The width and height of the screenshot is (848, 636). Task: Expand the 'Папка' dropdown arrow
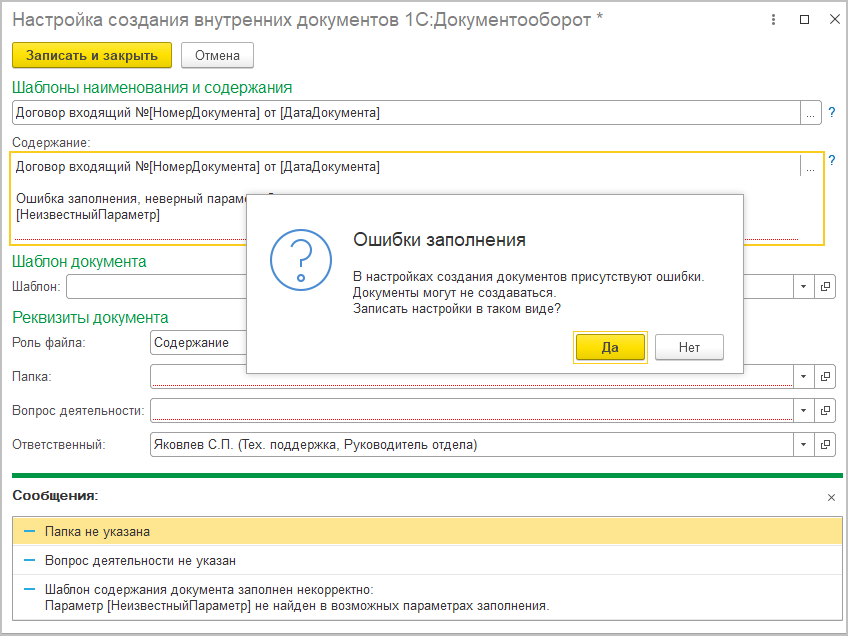coord(803,376)
